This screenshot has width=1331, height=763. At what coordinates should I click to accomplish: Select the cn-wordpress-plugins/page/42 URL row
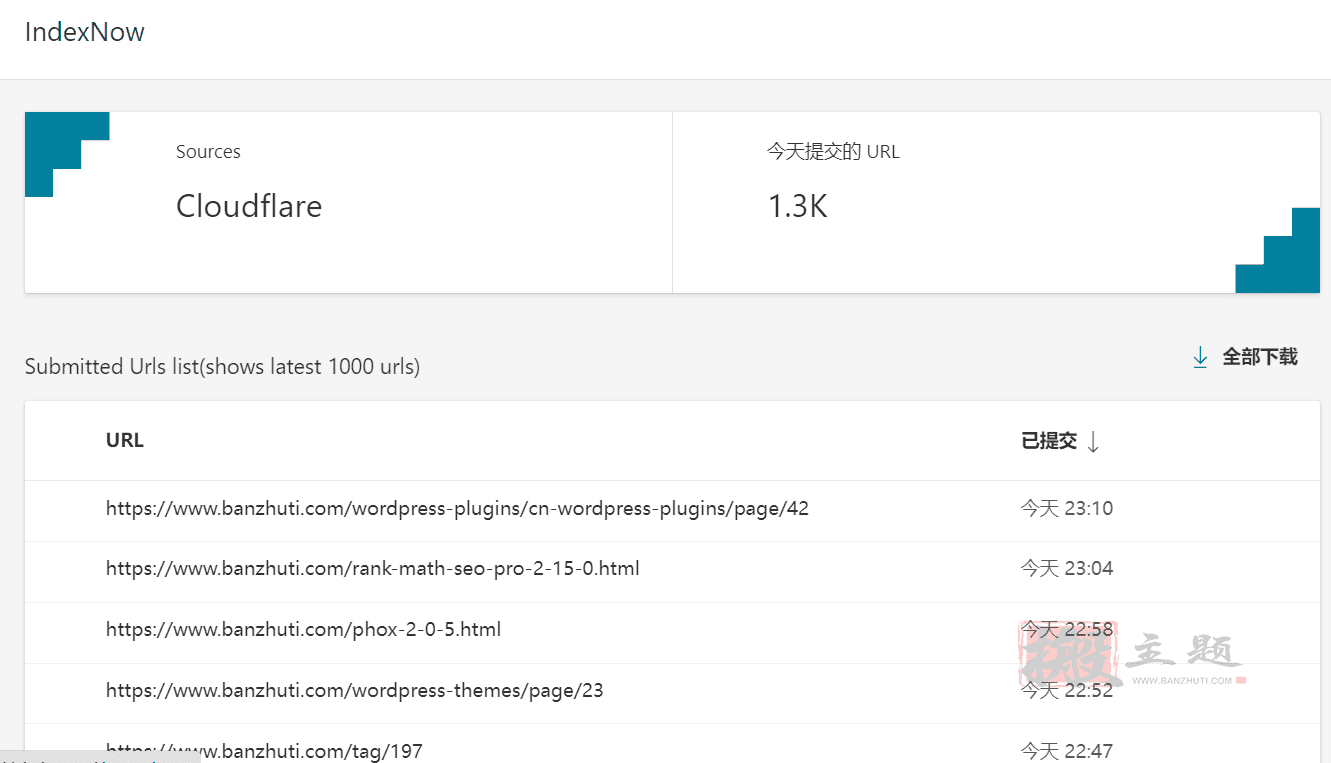(x=672, y=511)
